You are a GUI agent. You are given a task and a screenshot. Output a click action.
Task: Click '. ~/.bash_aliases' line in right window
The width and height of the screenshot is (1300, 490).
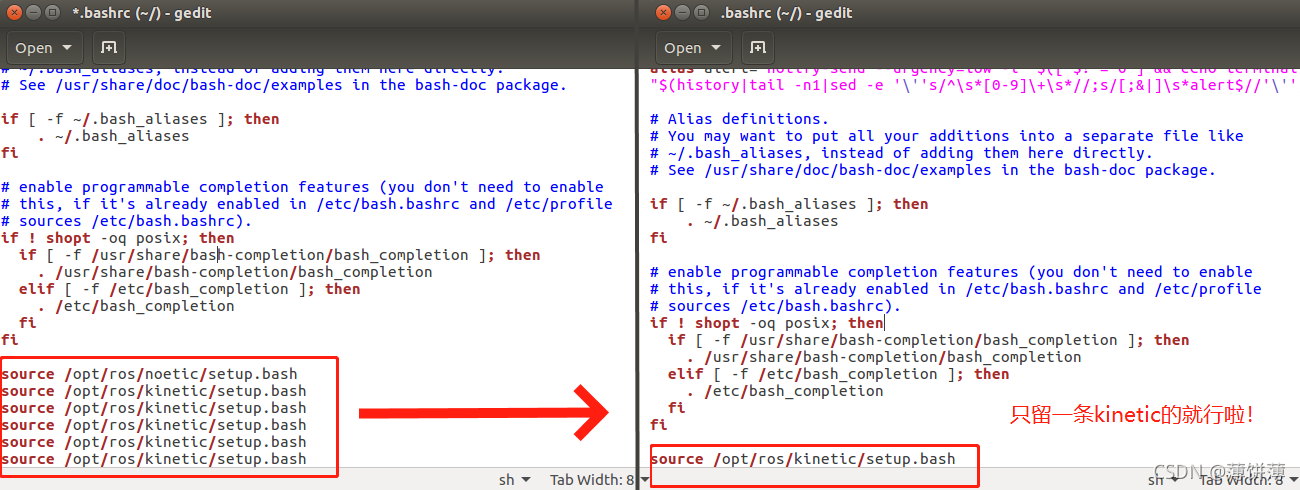point(762,221)
